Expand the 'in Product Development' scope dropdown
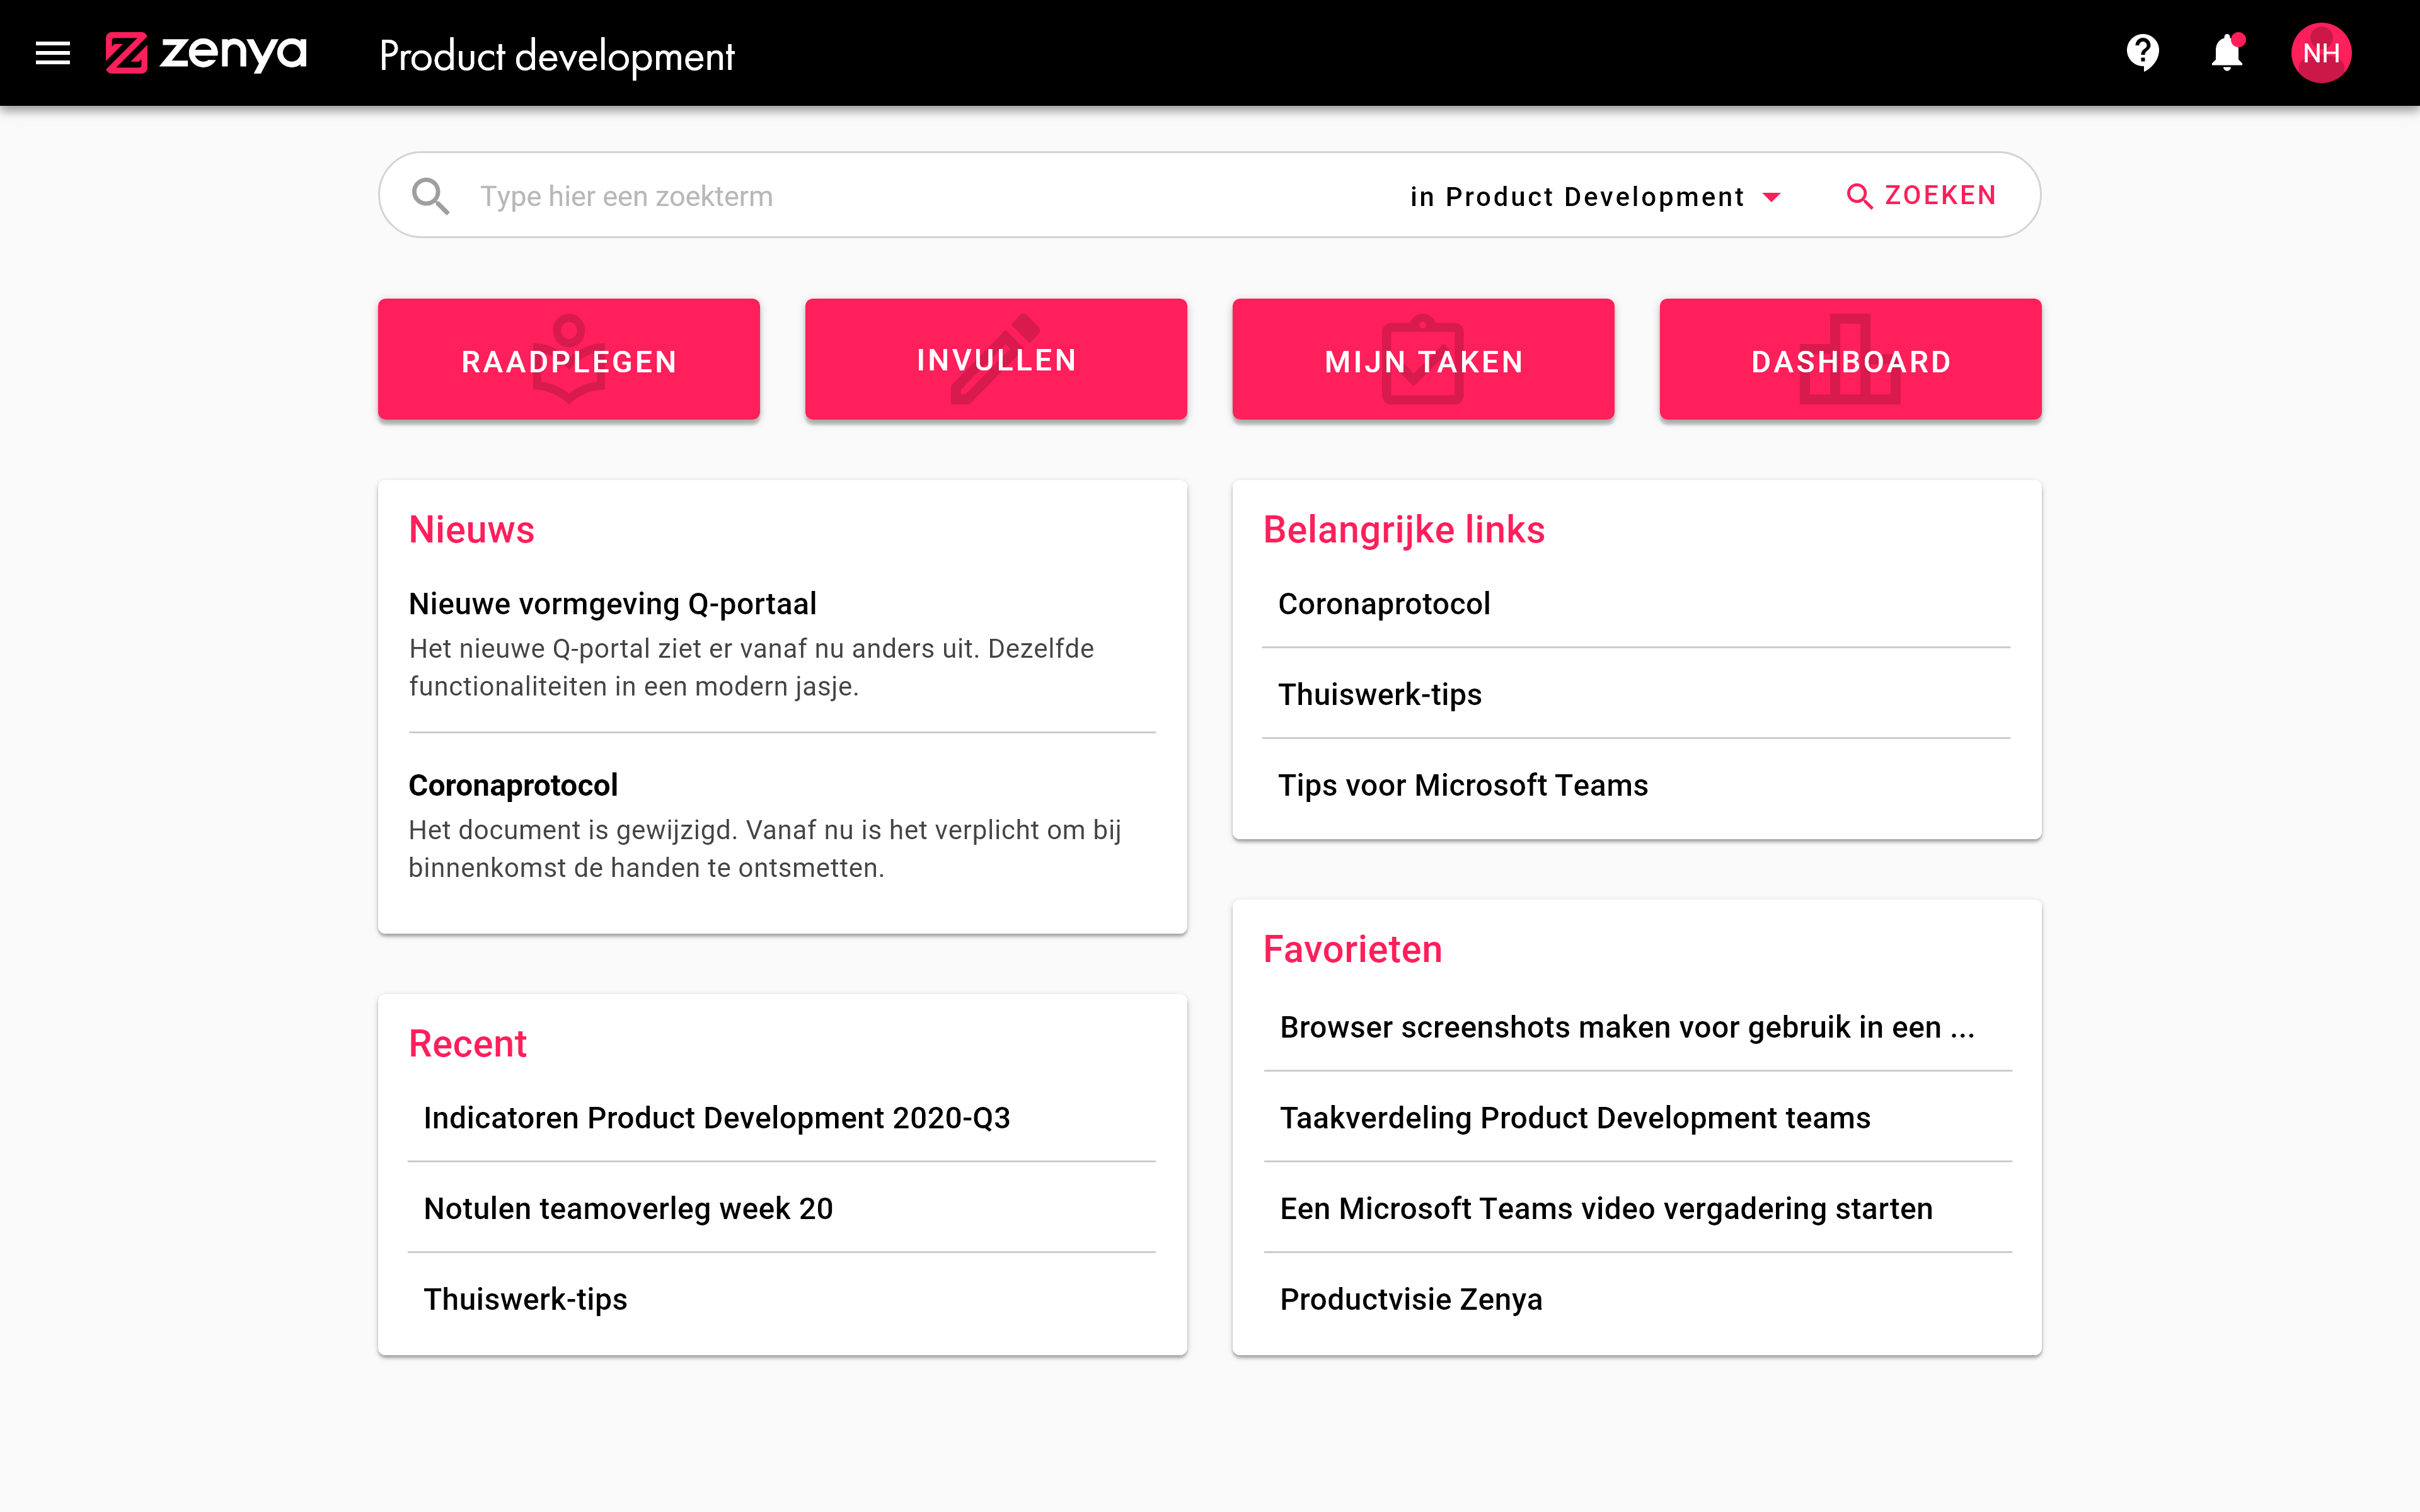Viewport: 2420px width, 1512px height. [1595, 196]
